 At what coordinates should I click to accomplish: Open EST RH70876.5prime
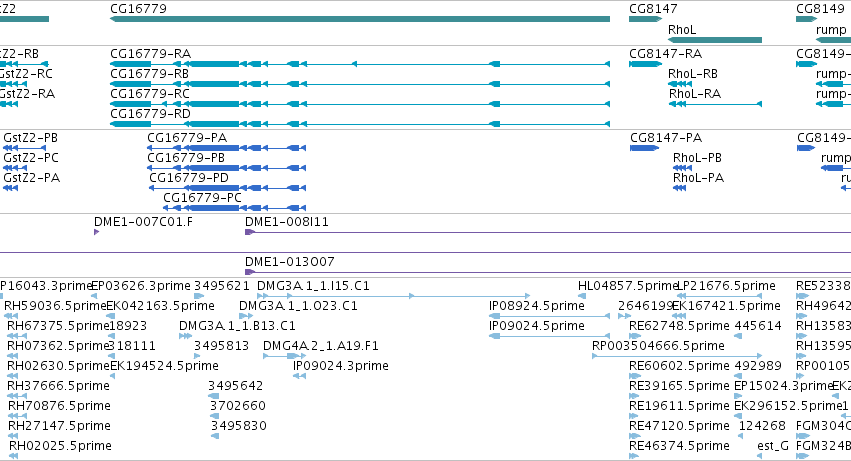[x=59, y=407]
